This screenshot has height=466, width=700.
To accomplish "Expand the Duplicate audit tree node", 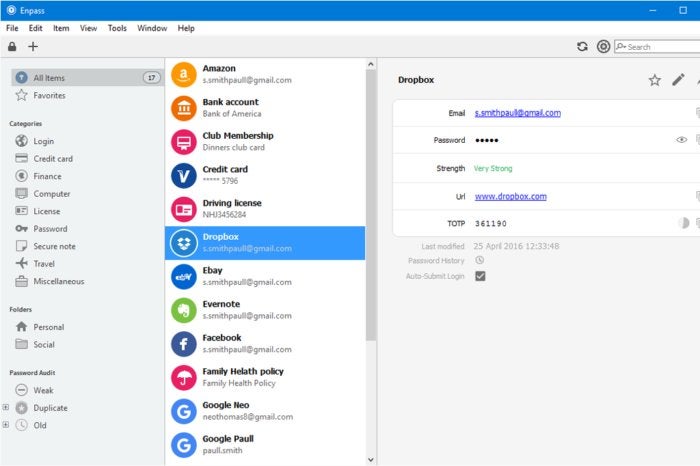I will 5,407.
